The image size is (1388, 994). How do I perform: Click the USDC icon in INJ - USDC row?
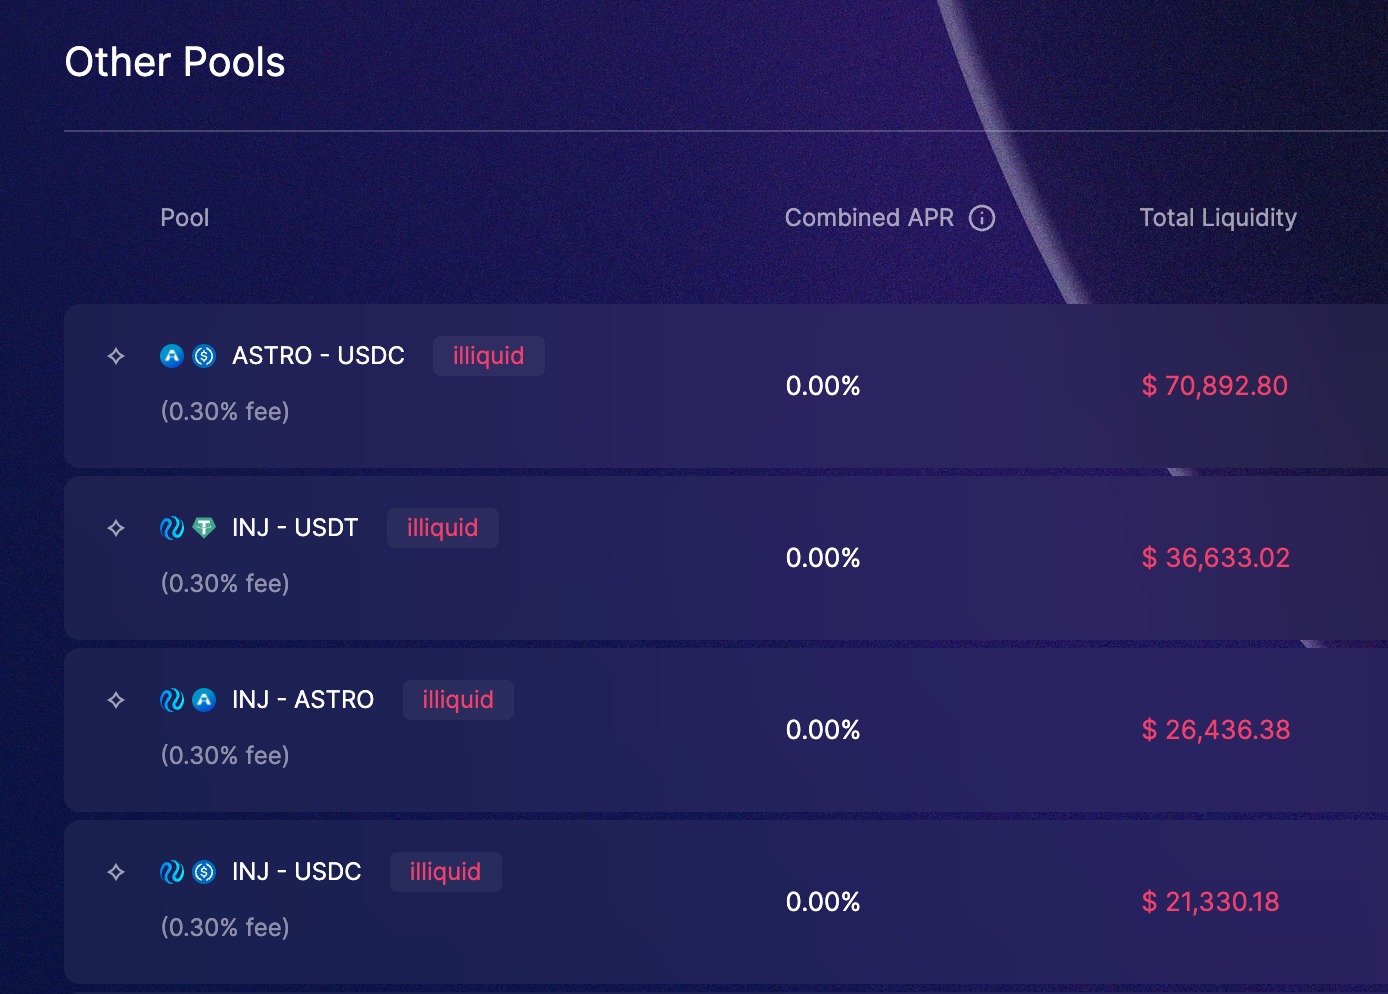pyautogui.click(x=204, y=872)
